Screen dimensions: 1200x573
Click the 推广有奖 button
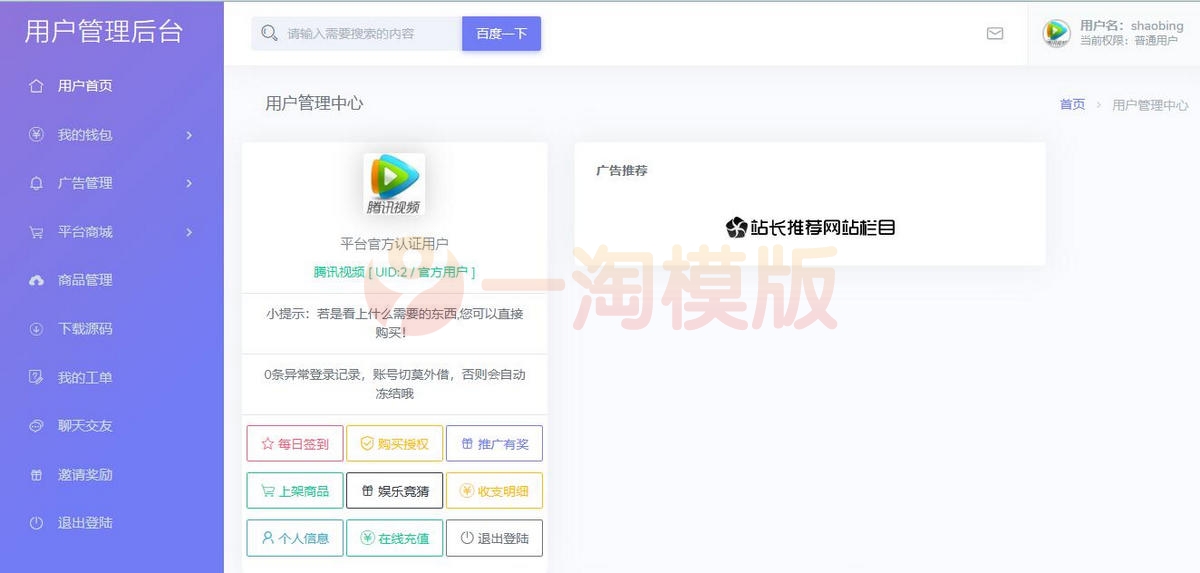(x=494, y=443)
